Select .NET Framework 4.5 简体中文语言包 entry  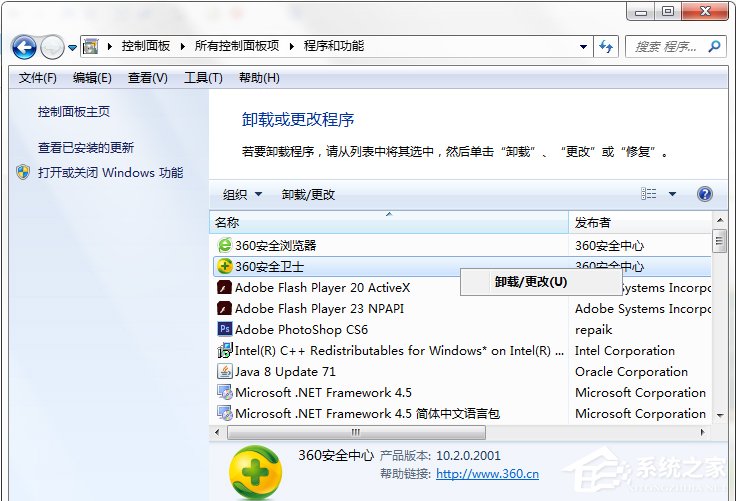(368, 414)
